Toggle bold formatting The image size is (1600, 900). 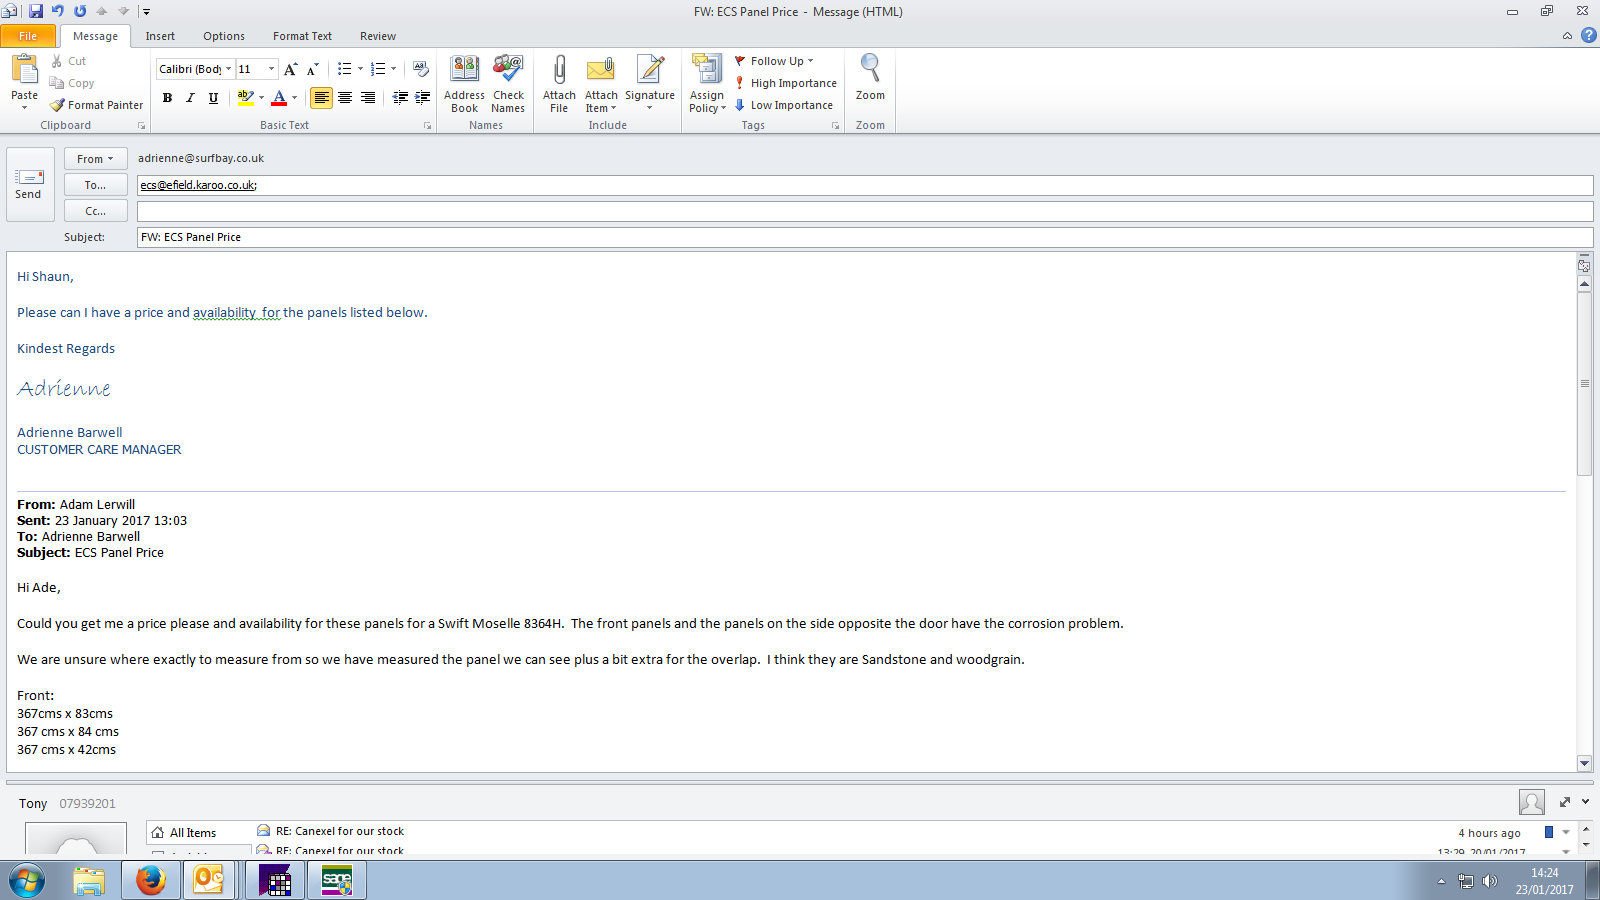click(167, 98)
